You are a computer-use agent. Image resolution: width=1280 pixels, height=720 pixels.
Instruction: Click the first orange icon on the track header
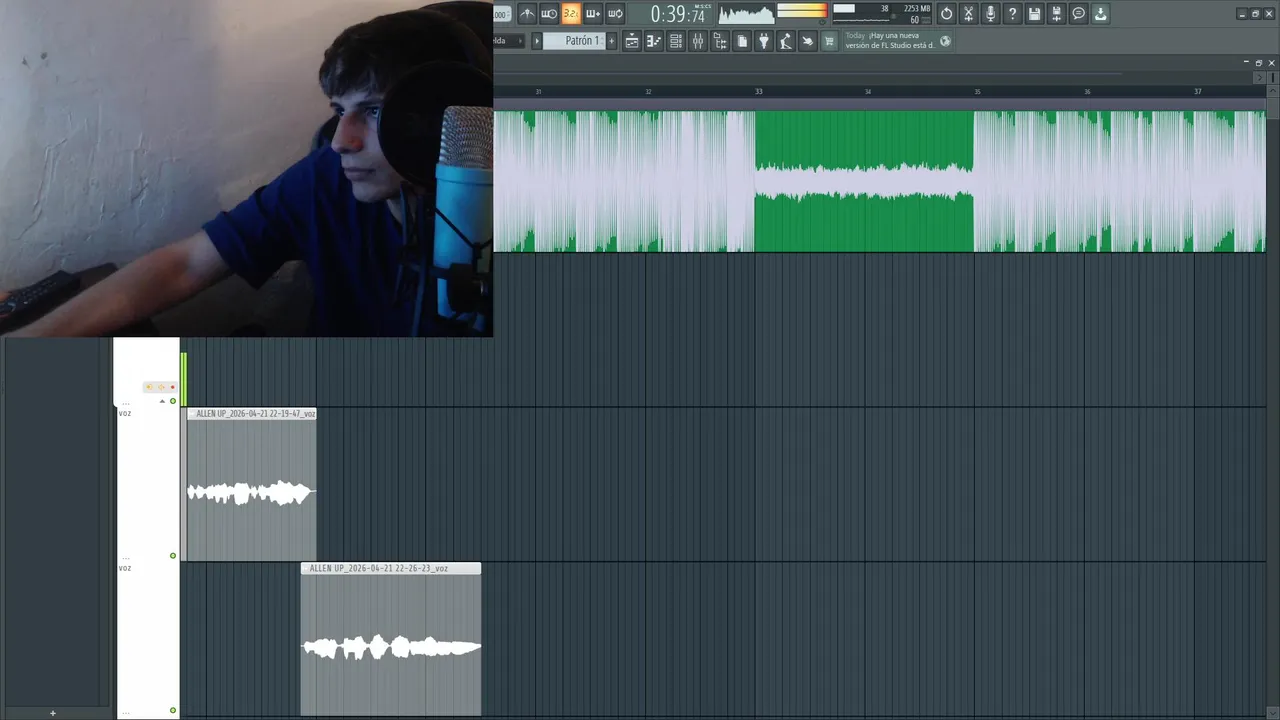click(x=150, y=387)
